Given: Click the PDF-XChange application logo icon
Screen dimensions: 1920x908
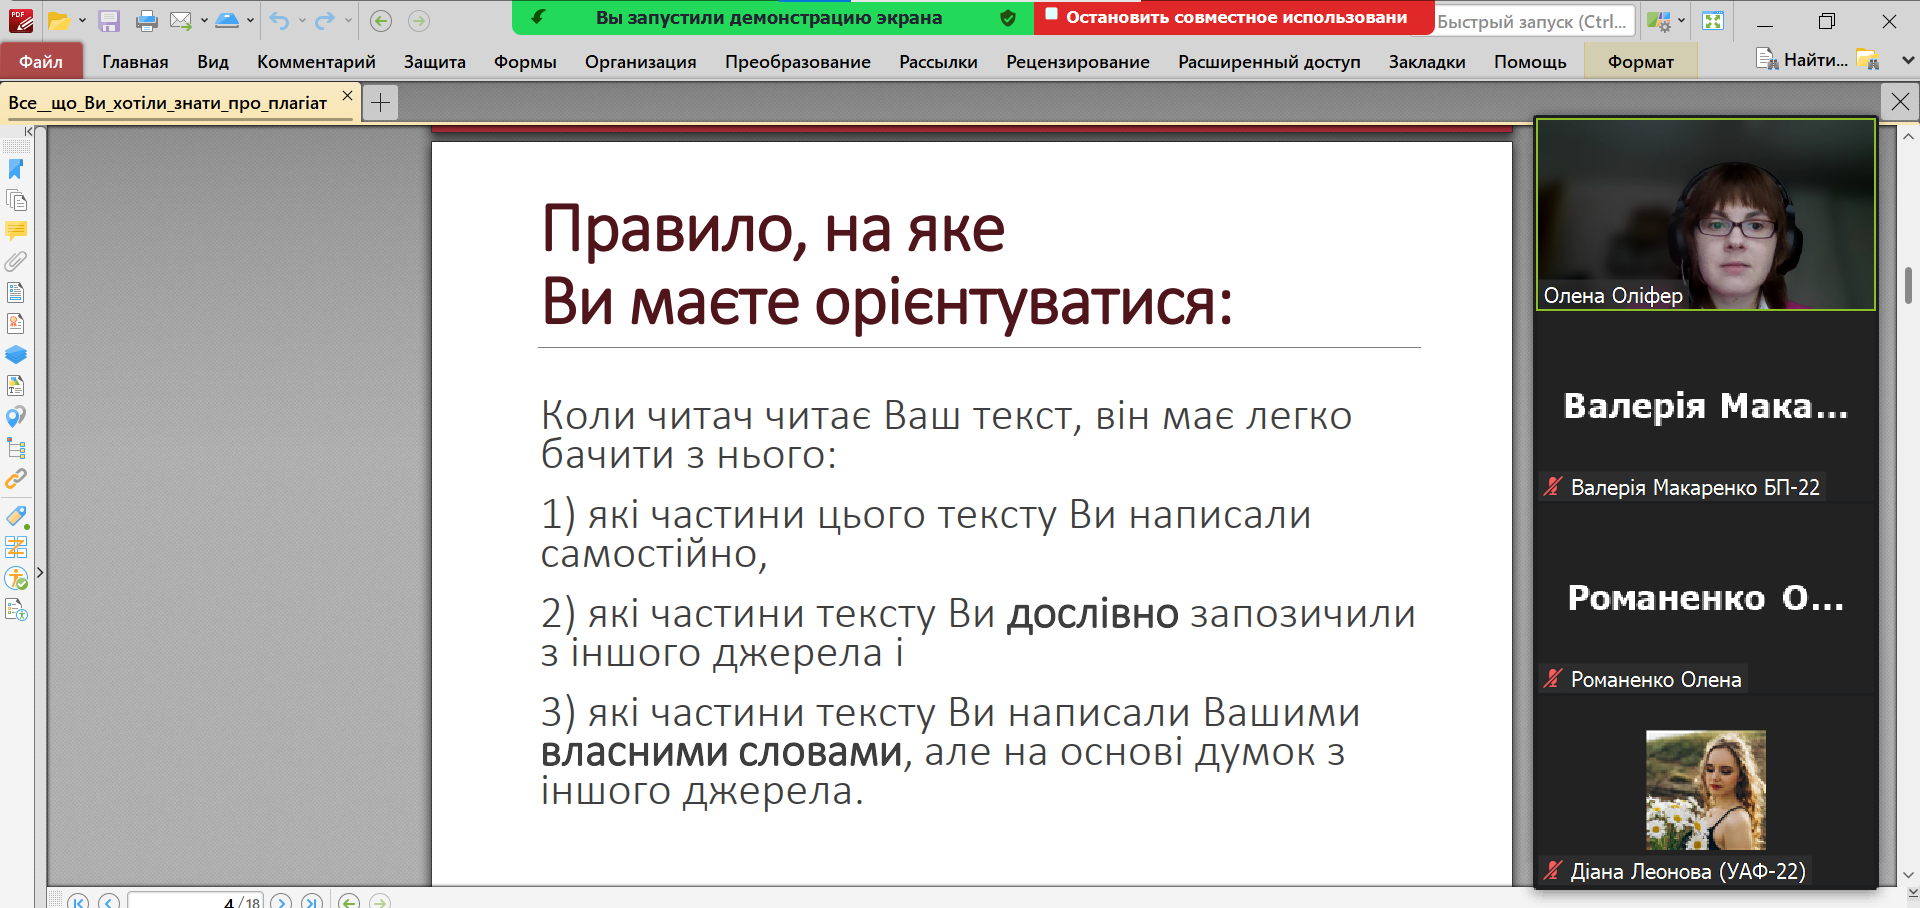Looking at the screenshot, I should point(21,20).
